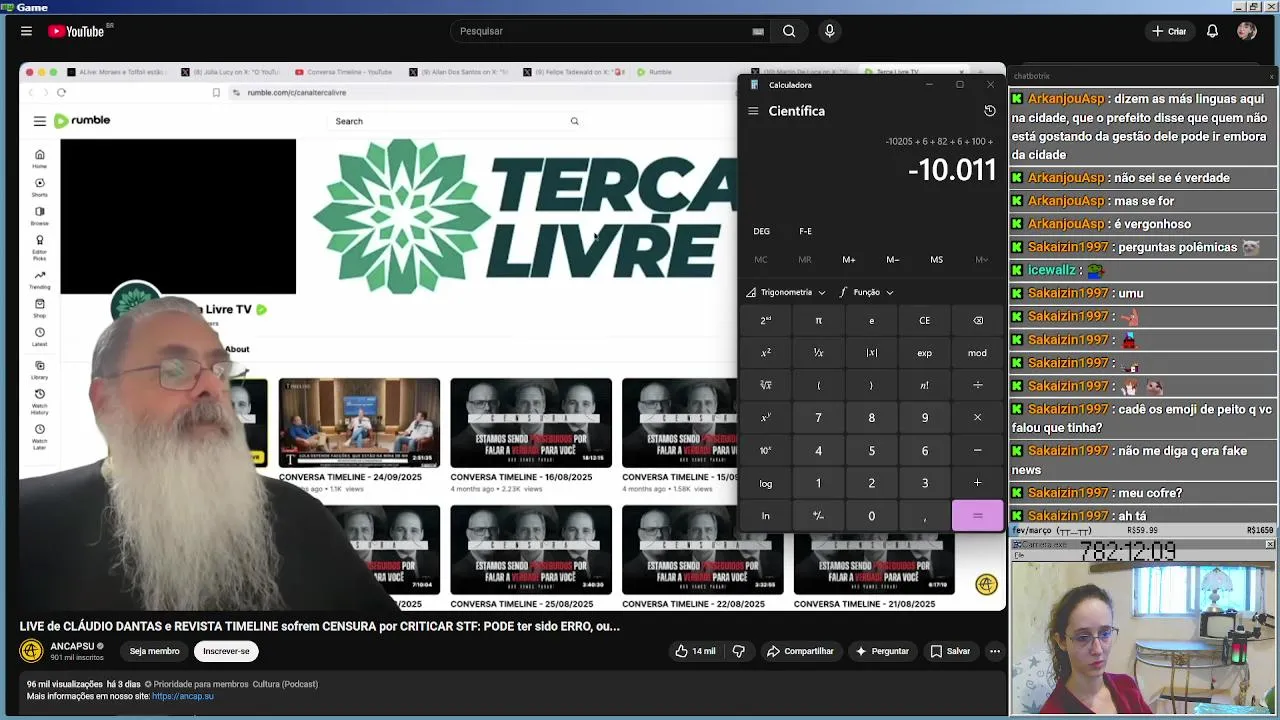Click the plus/minus sign key
The height and width of the screenshot is (720, 1280).
[818, 516]
